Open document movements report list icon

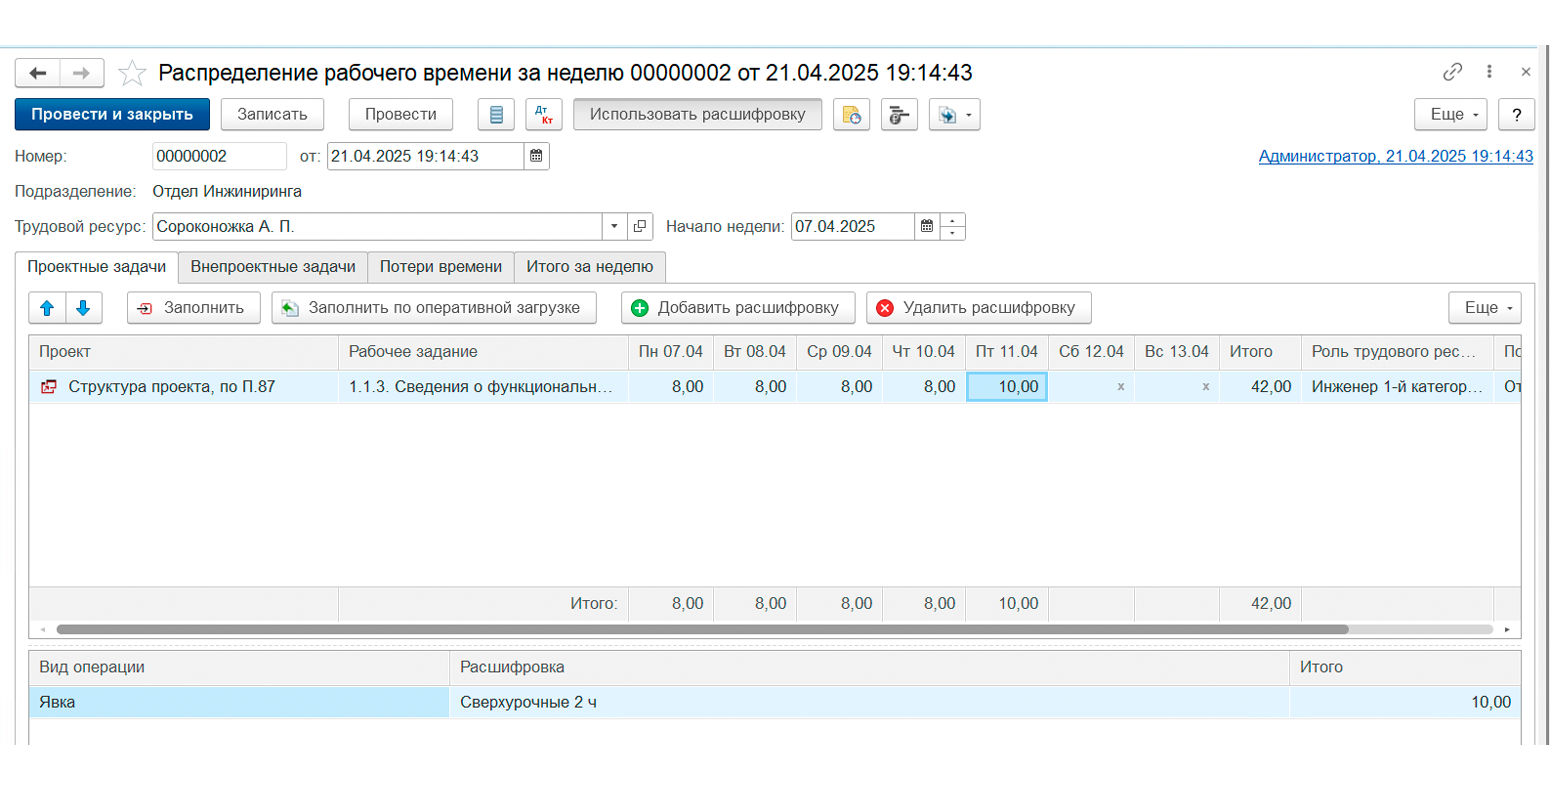(x=496, y=114)
